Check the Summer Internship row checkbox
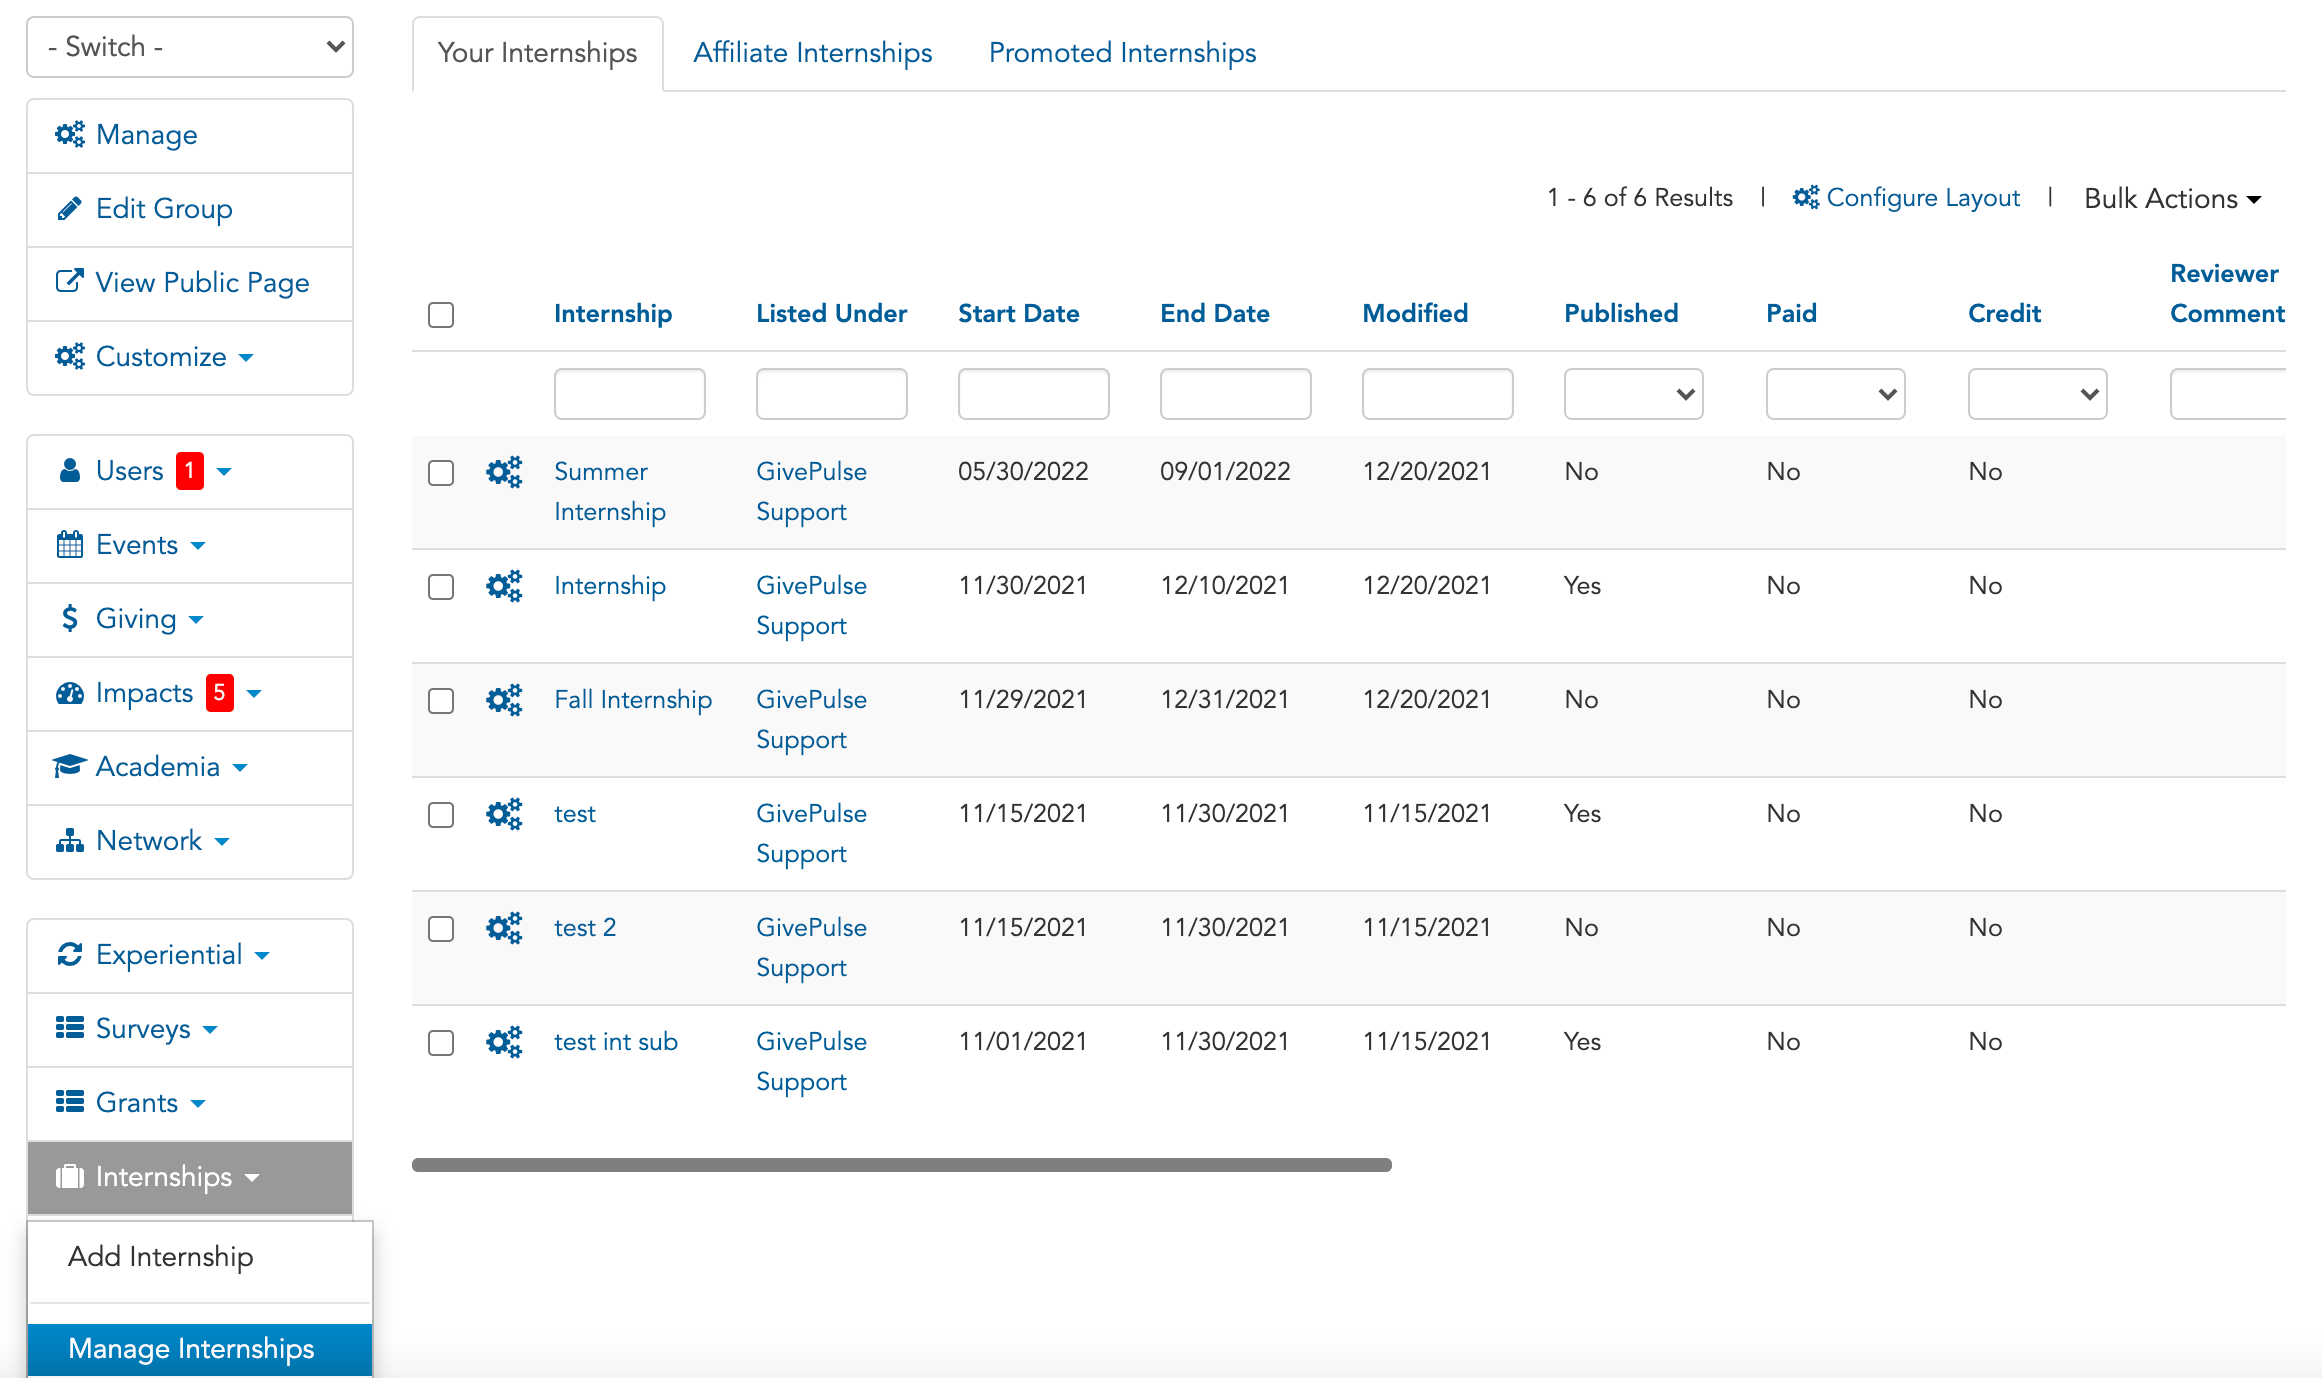Viewport: 2322px width, 1378px height. point(441,473)
